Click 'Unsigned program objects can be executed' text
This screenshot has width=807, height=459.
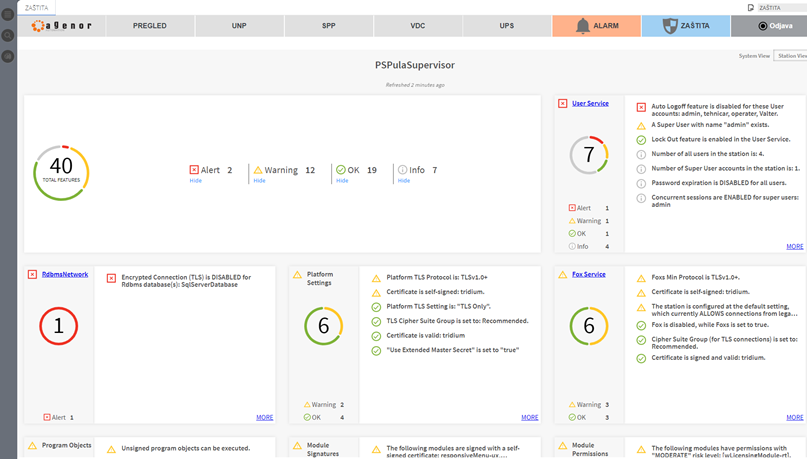(x=186, y=448)
